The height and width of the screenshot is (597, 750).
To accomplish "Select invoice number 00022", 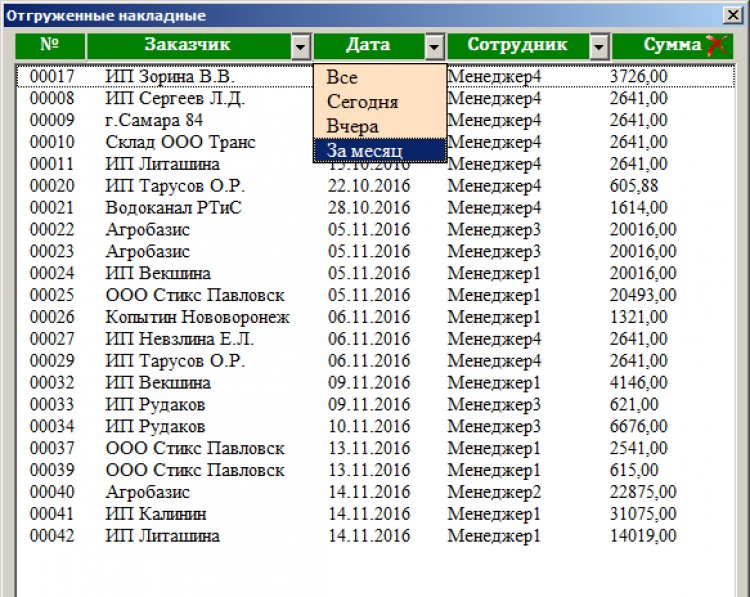I will click(52, 230).
